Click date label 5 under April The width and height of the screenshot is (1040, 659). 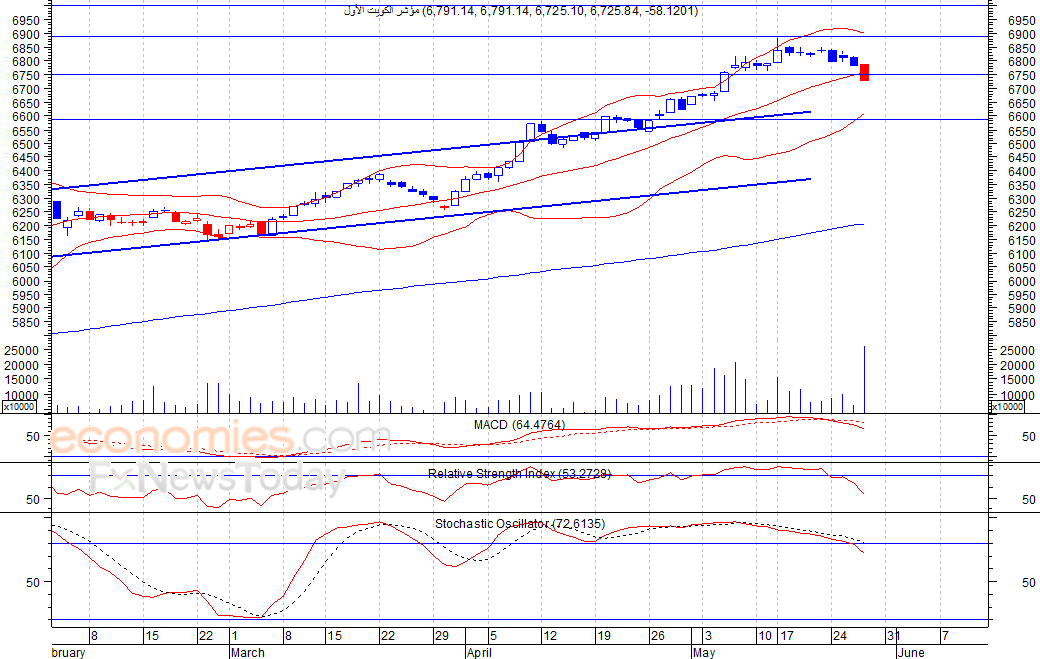[x=493, y=636]
